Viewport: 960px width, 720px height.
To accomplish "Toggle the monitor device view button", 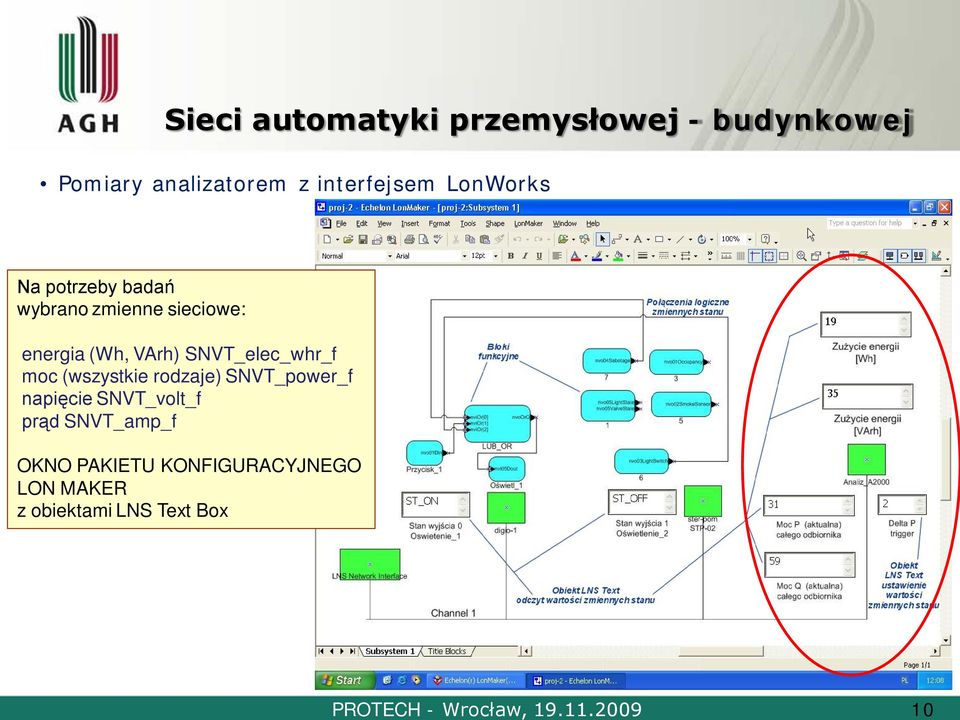I will [890, 256].
